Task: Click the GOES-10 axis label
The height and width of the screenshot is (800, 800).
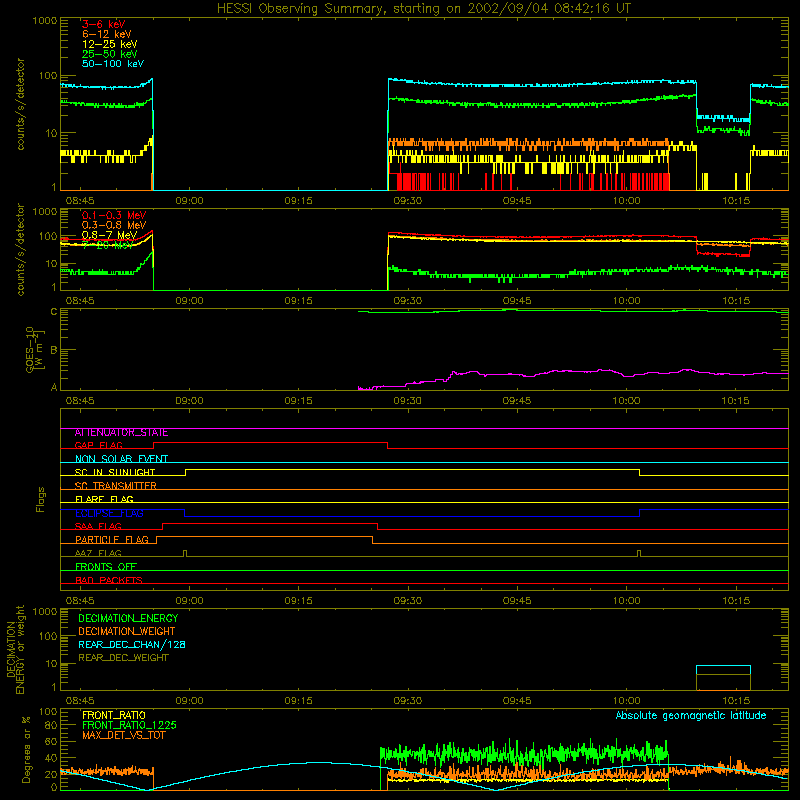Action: click(35, 350)
